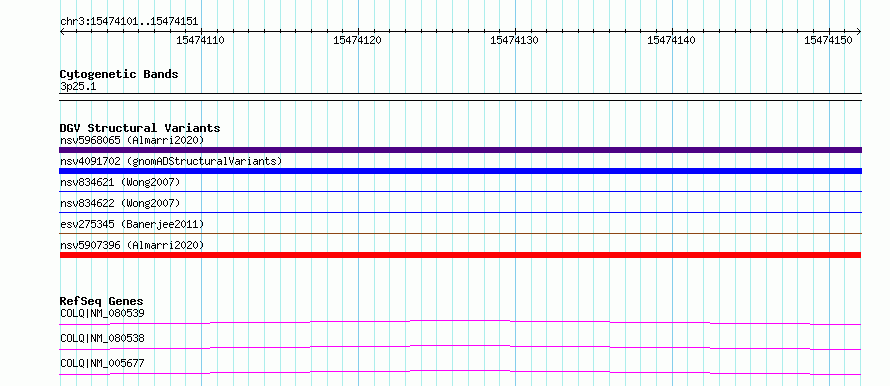Click the RefSeq Genes track heading

[x=102, y=301]
